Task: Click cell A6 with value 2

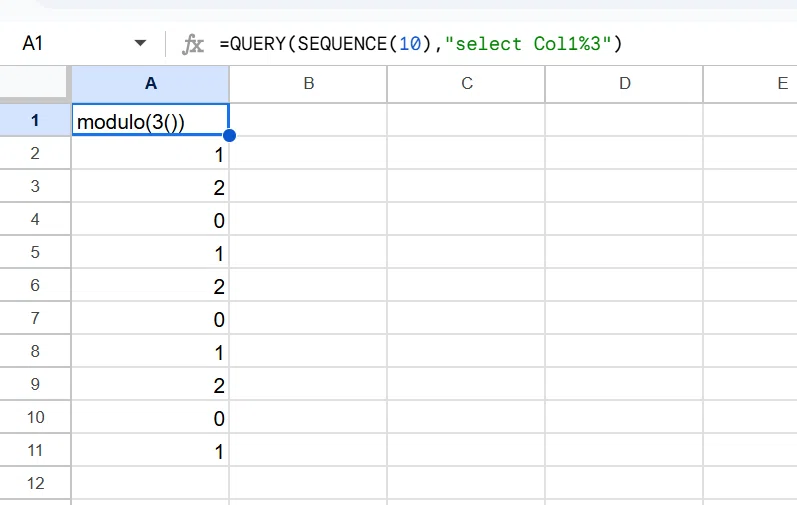Action: coord(150,285)
